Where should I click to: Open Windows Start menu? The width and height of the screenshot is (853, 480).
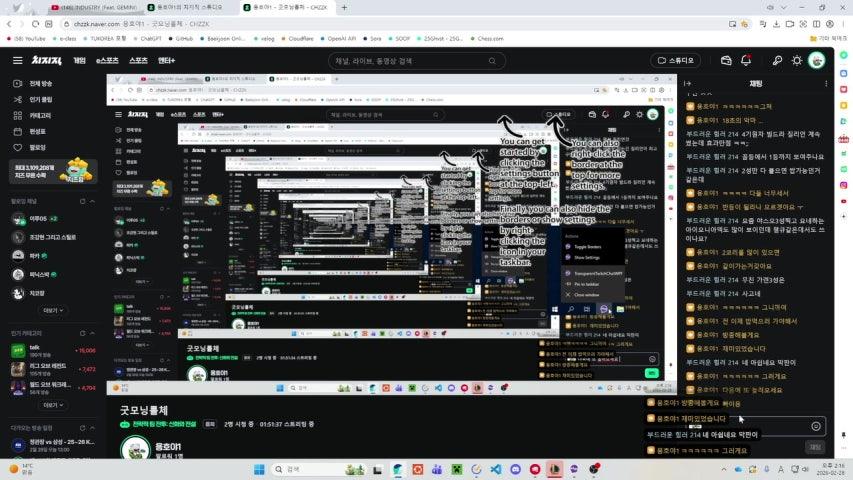(x=259, y=469)
